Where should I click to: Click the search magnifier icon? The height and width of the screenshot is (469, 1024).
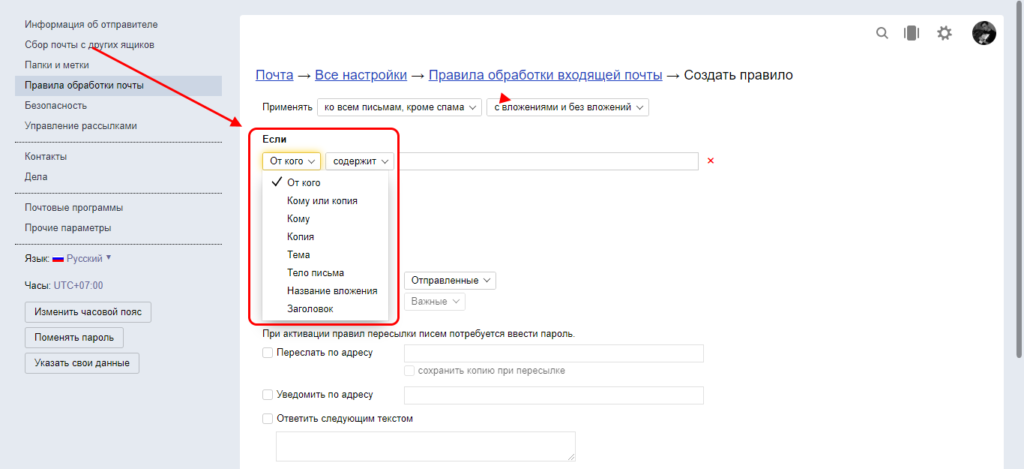click(x=882, y=33)
